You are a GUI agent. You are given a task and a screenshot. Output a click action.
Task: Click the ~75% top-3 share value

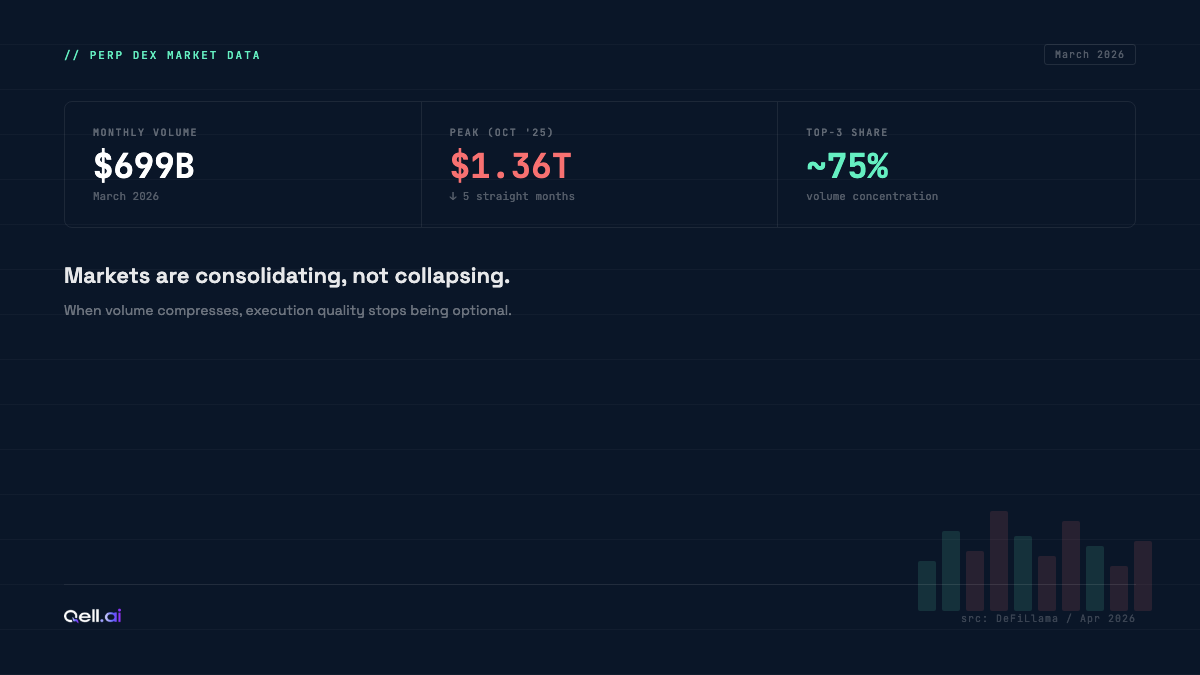point(847,166)
